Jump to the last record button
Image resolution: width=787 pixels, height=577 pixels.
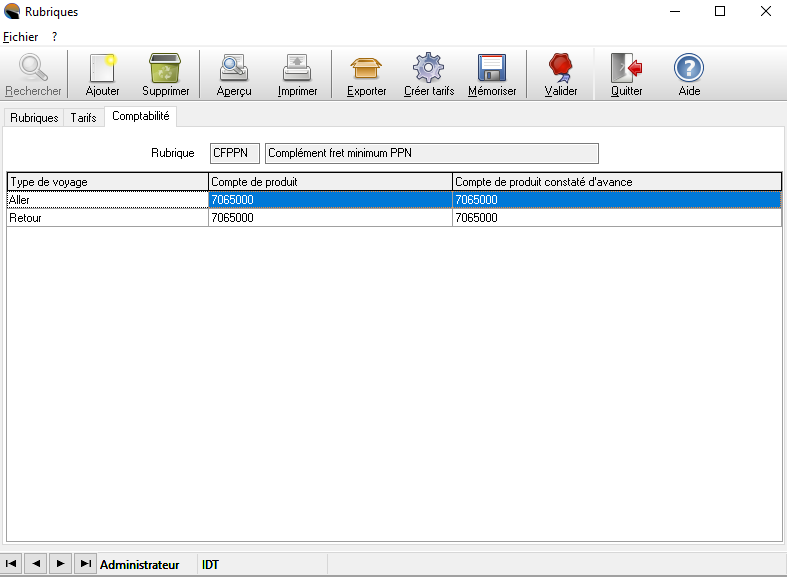coord(86,564)
